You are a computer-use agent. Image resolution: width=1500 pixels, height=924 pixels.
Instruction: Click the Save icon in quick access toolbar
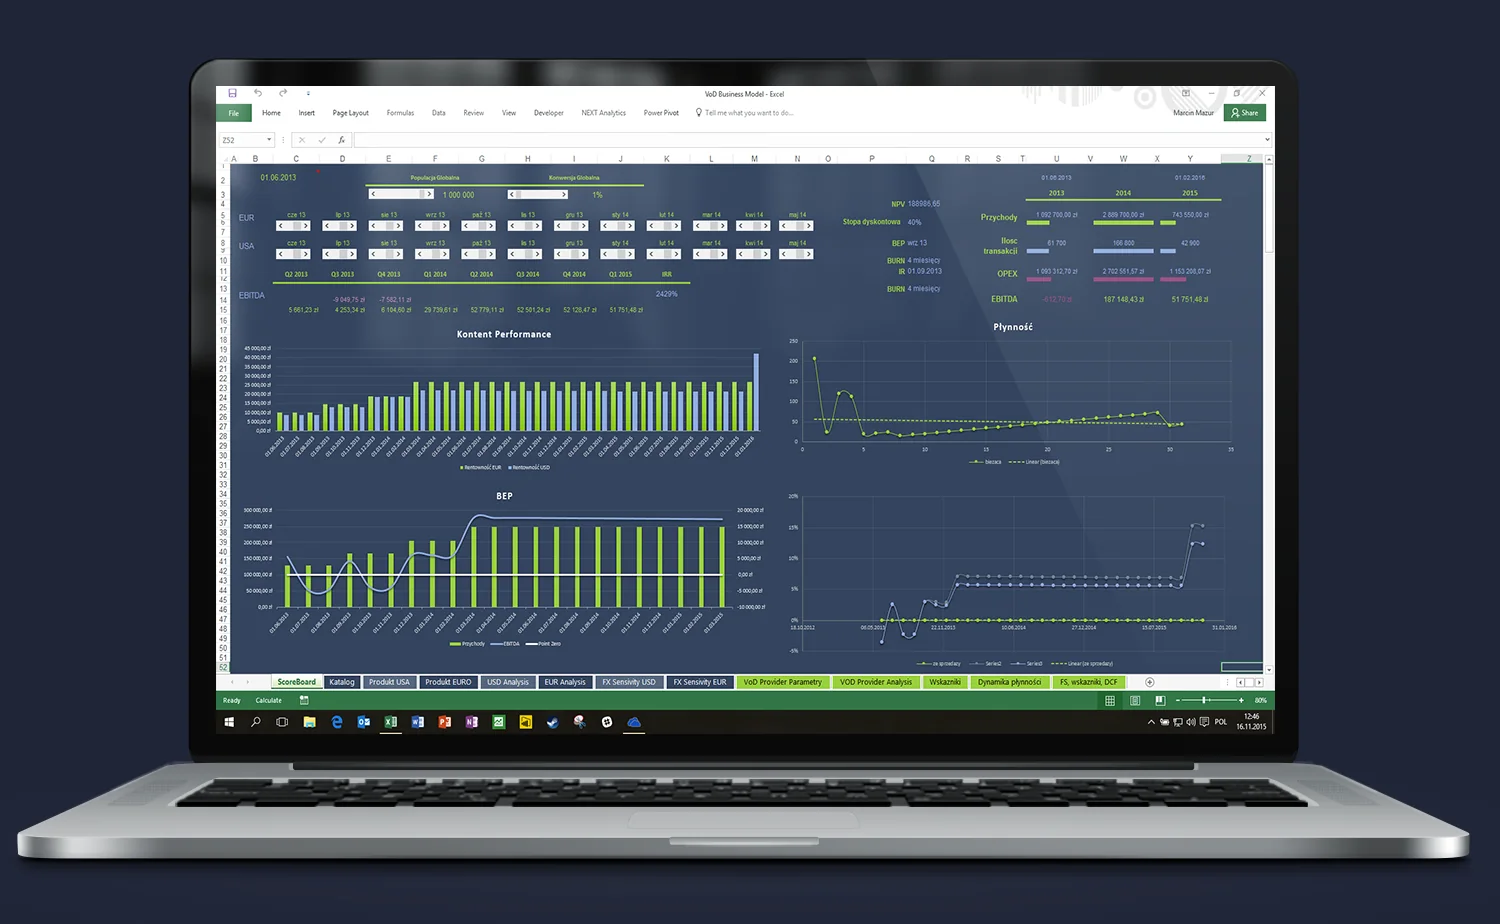(x=232, y=93)
